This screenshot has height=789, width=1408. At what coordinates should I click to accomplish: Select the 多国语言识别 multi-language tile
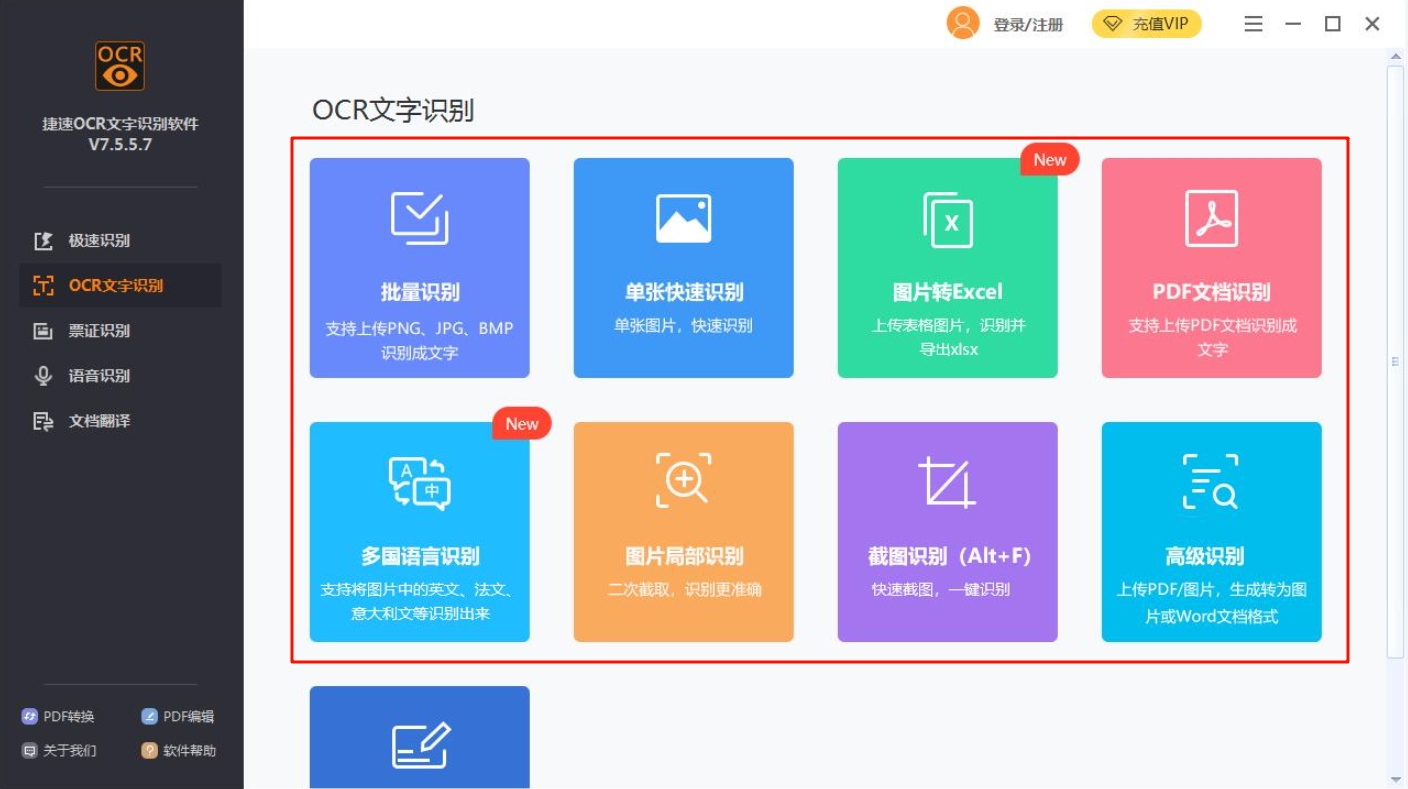click(x=419, y=532)
